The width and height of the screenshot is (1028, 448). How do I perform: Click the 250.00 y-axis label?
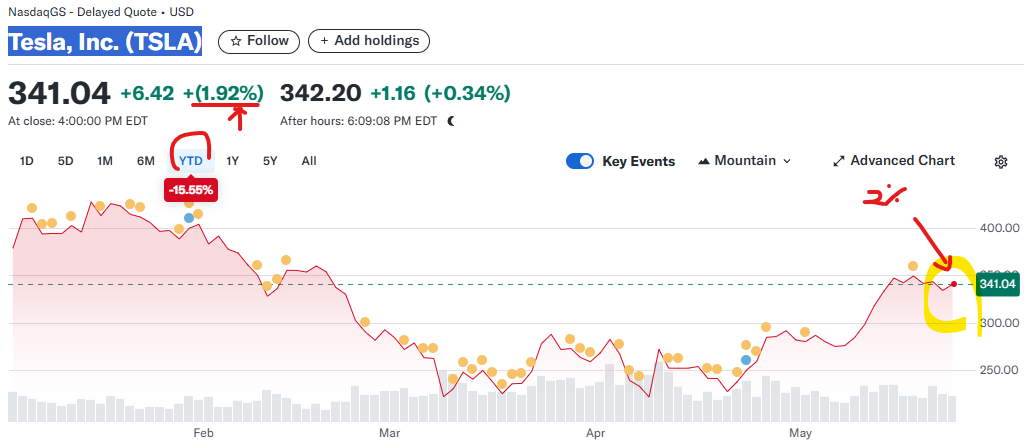tap(997, 371)
